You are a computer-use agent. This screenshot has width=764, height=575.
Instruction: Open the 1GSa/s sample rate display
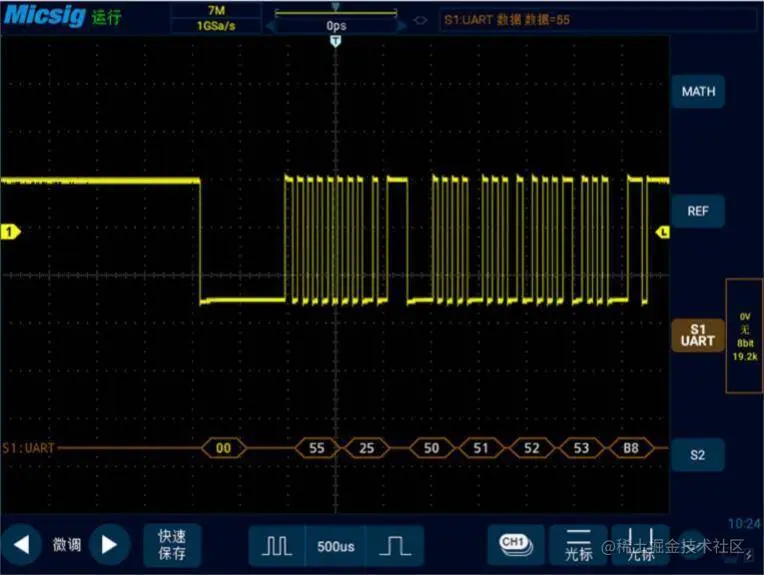click(x=216, y=26)
